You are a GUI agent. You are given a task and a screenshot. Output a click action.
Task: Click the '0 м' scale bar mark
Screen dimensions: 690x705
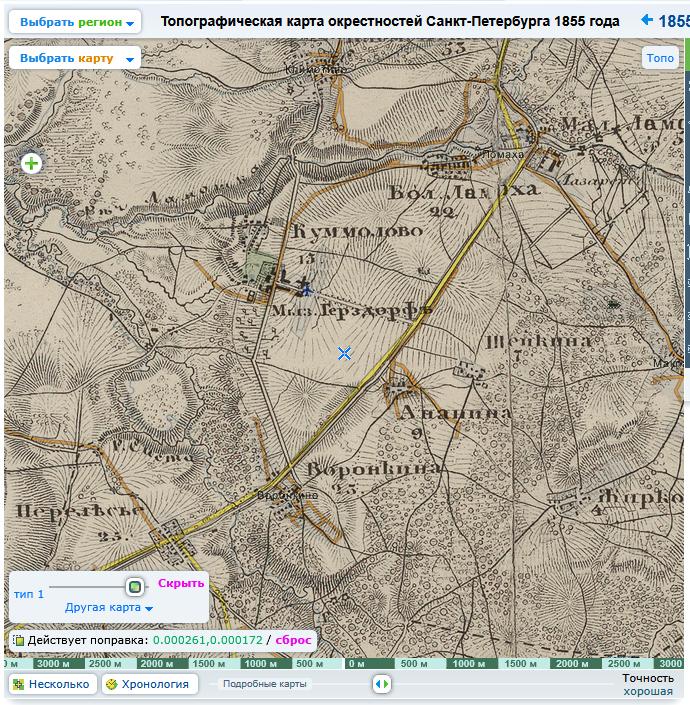click(357, 664)
